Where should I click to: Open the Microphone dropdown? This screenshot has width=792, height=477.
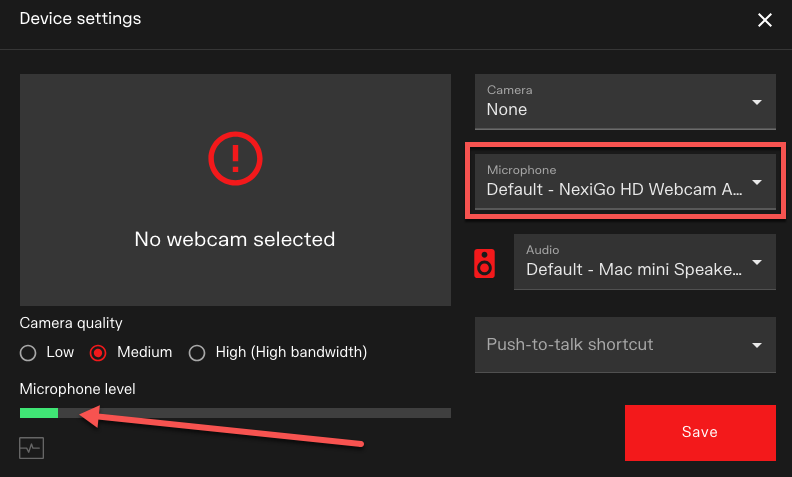(625, 182)
